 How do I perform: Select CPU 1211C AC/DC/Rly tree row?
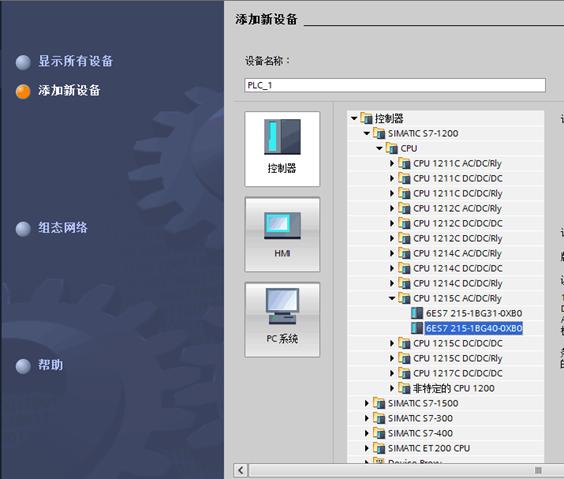[x=446, y=163]
